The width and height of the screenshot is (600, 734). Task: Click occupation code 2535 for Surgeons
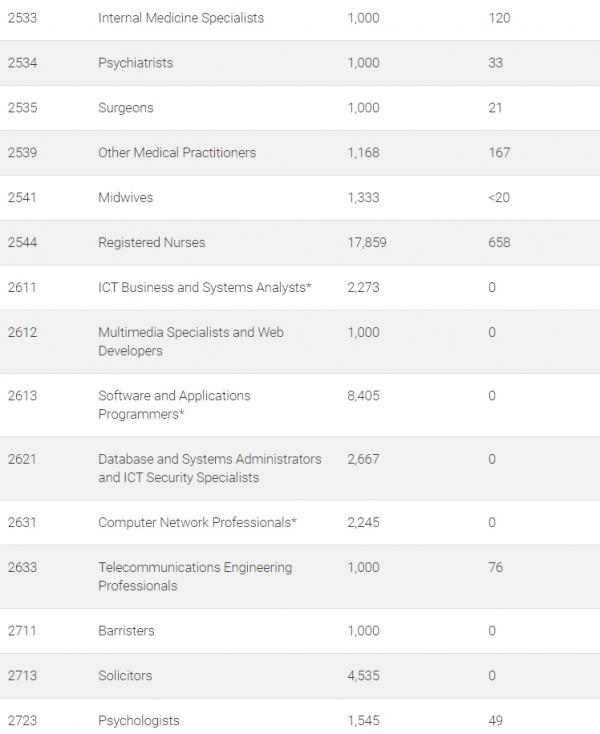[21, 108]
